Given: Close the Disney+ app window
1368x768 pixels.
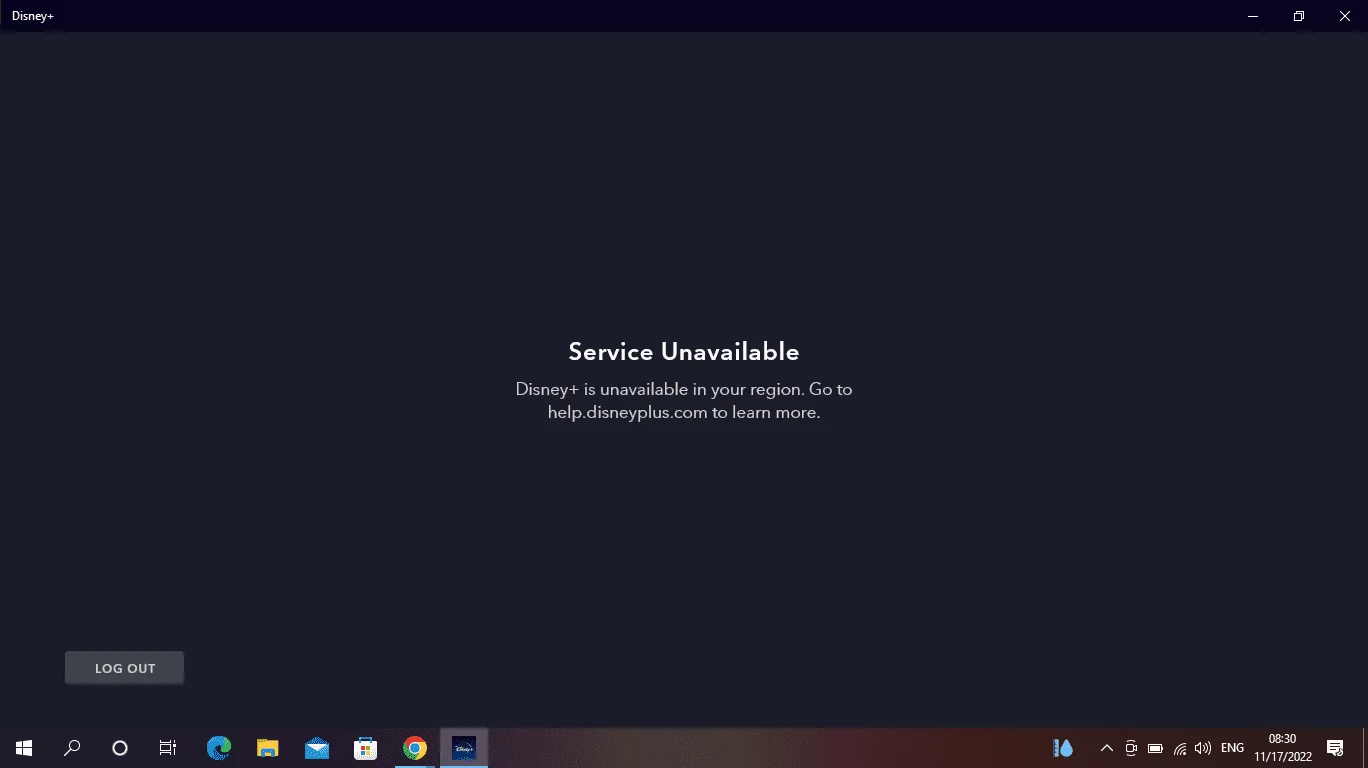Looking at the screenshot, I should pos(1345,16).
